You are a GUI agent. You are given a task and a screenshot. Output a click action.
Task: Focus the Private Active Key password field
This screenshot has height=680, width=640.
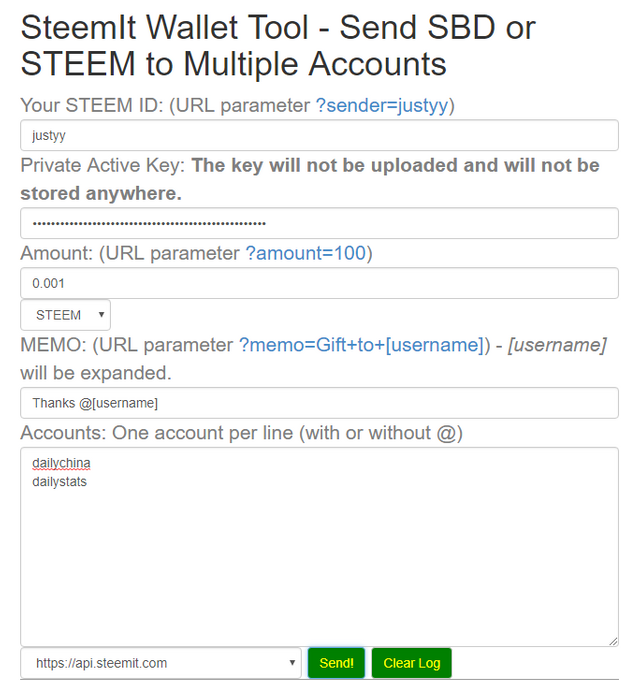[319, 223]
